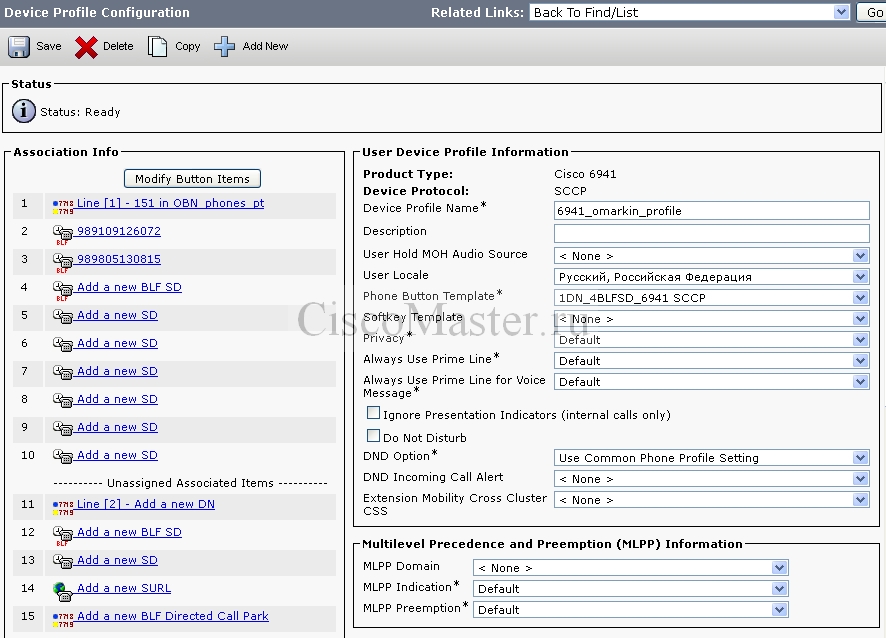886x638 pixels.
Task: Click the Go button
Action: [x=872, y=12]
